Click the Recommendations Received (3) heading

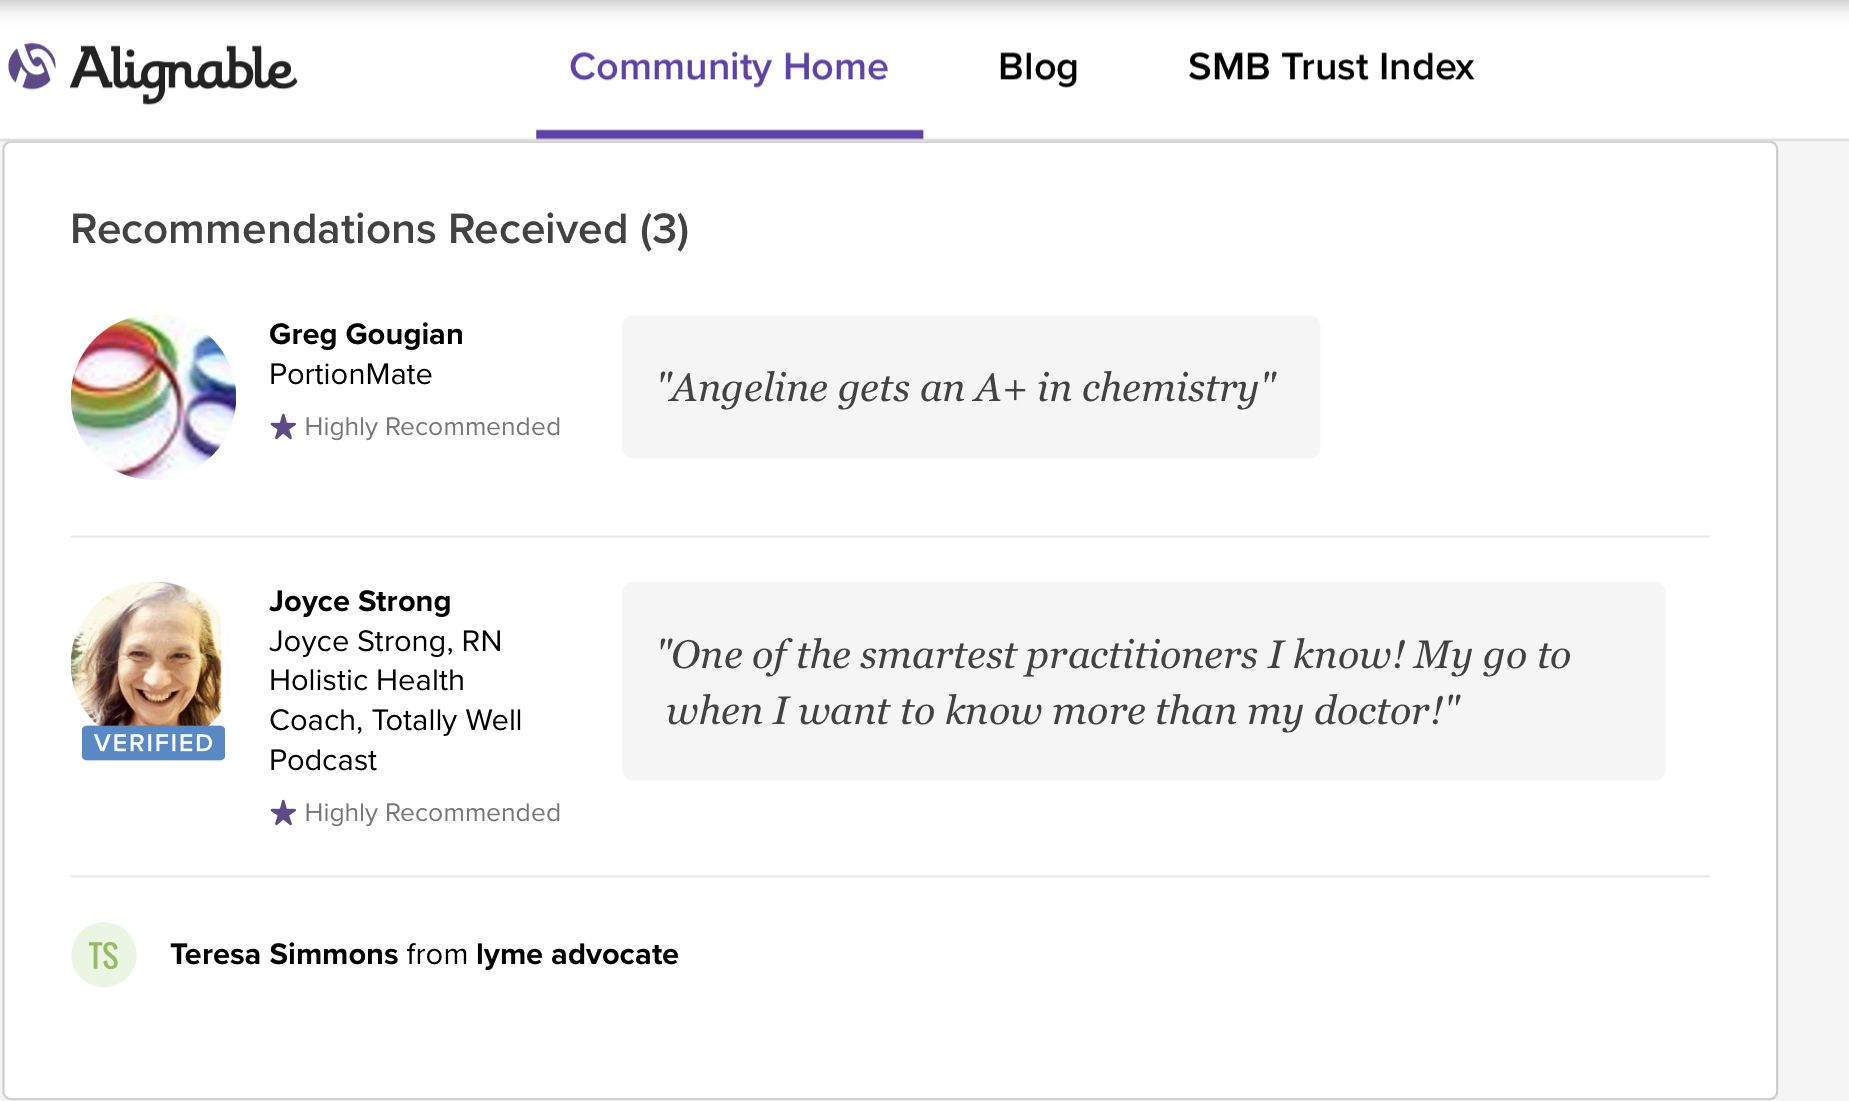pyautogui.click(x=379, y=229)
